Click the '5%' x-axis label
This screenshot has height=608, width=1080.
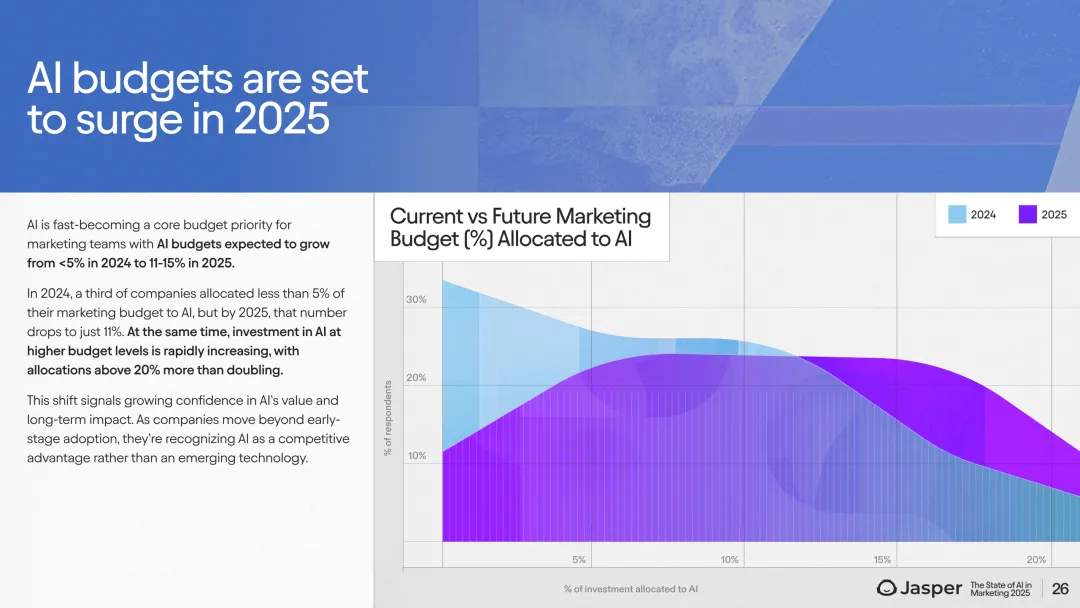(579, 560)
